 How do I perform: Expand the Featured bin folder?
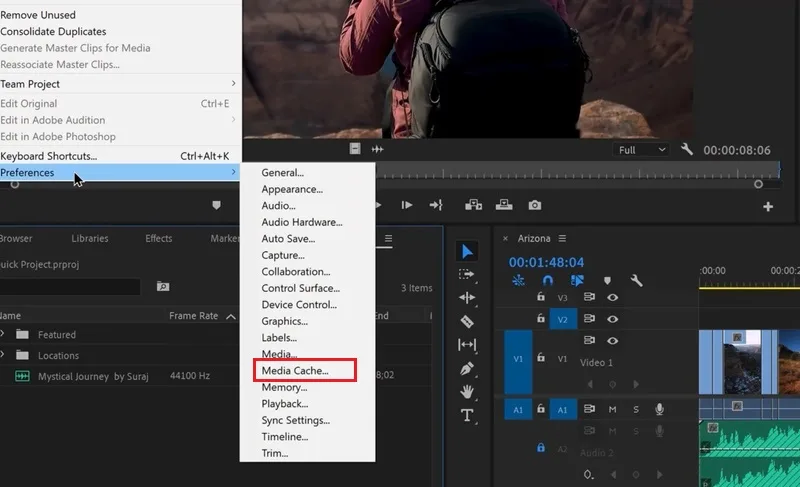(x=3, y=334)
